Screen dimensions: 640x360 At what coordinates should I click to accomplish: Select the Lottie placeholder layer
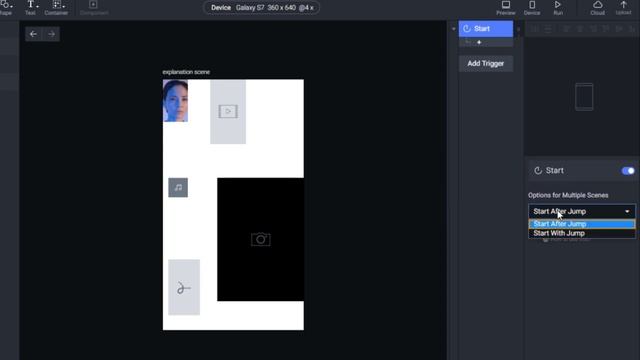click(184, 287)
